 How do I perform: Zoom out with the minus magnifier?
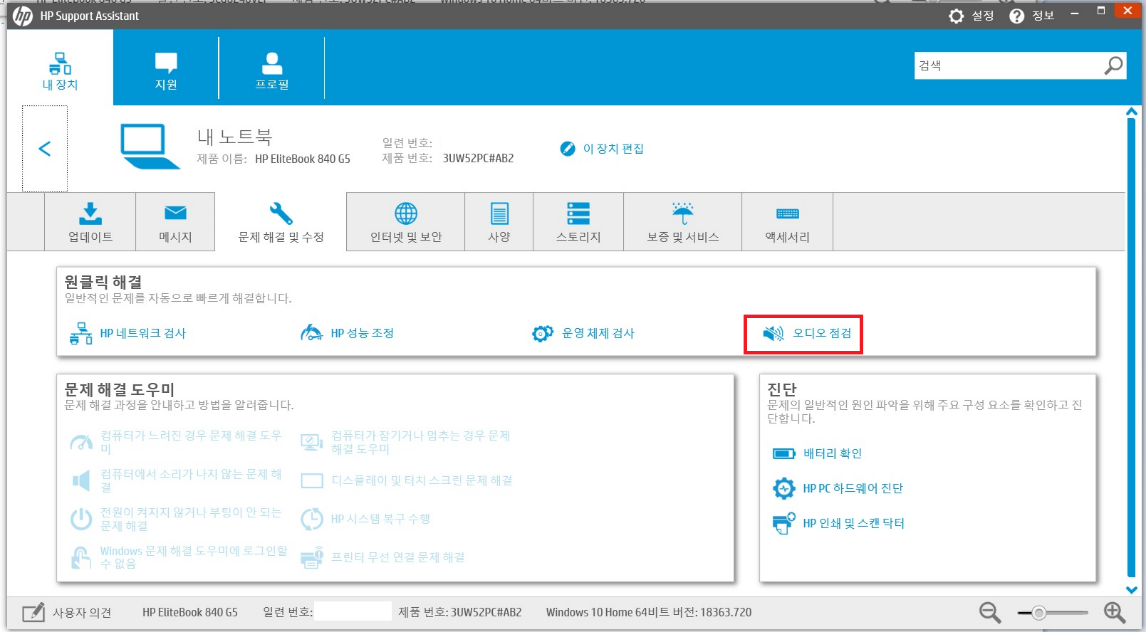990,612
